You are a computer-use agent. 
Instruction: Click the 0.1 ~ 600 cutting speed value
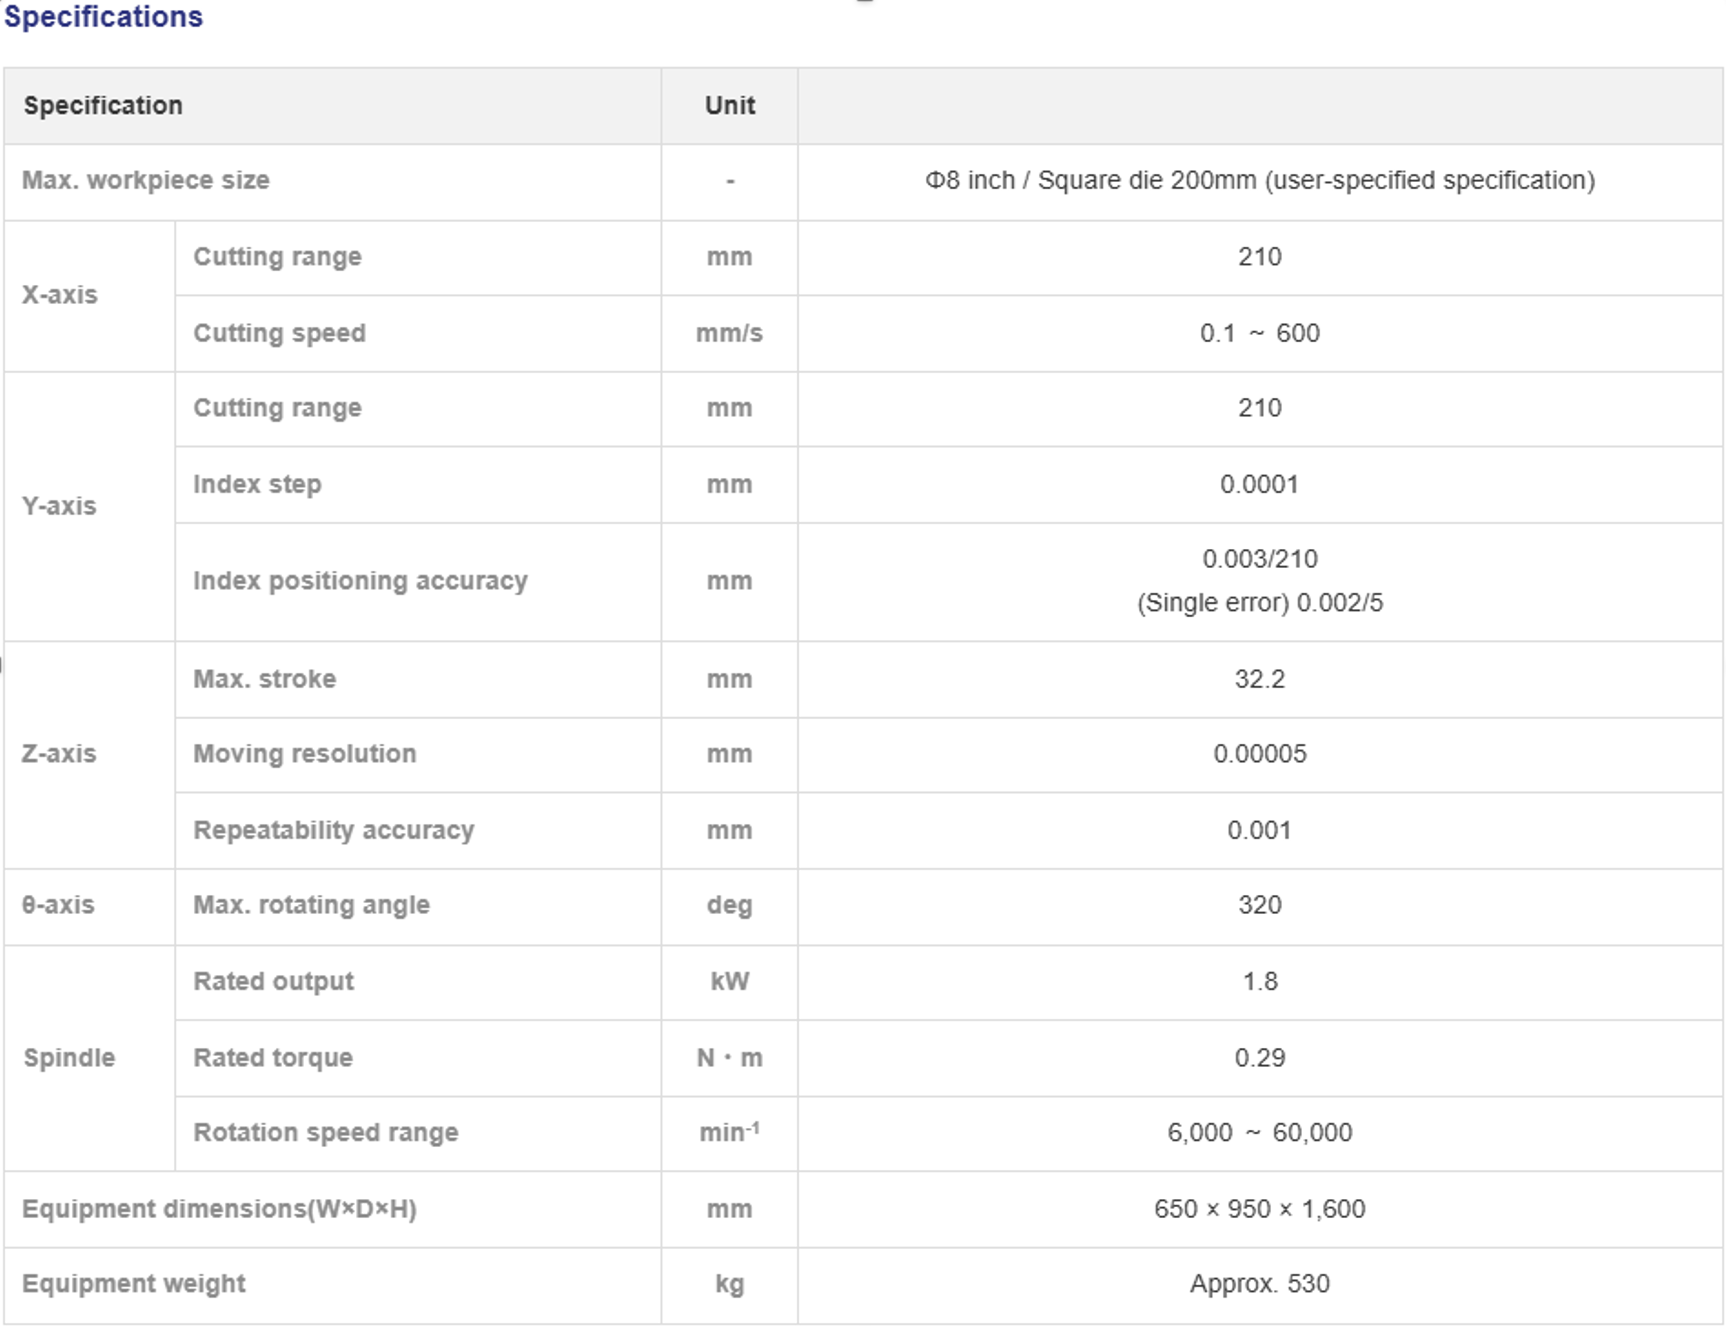pos(1260,333)
